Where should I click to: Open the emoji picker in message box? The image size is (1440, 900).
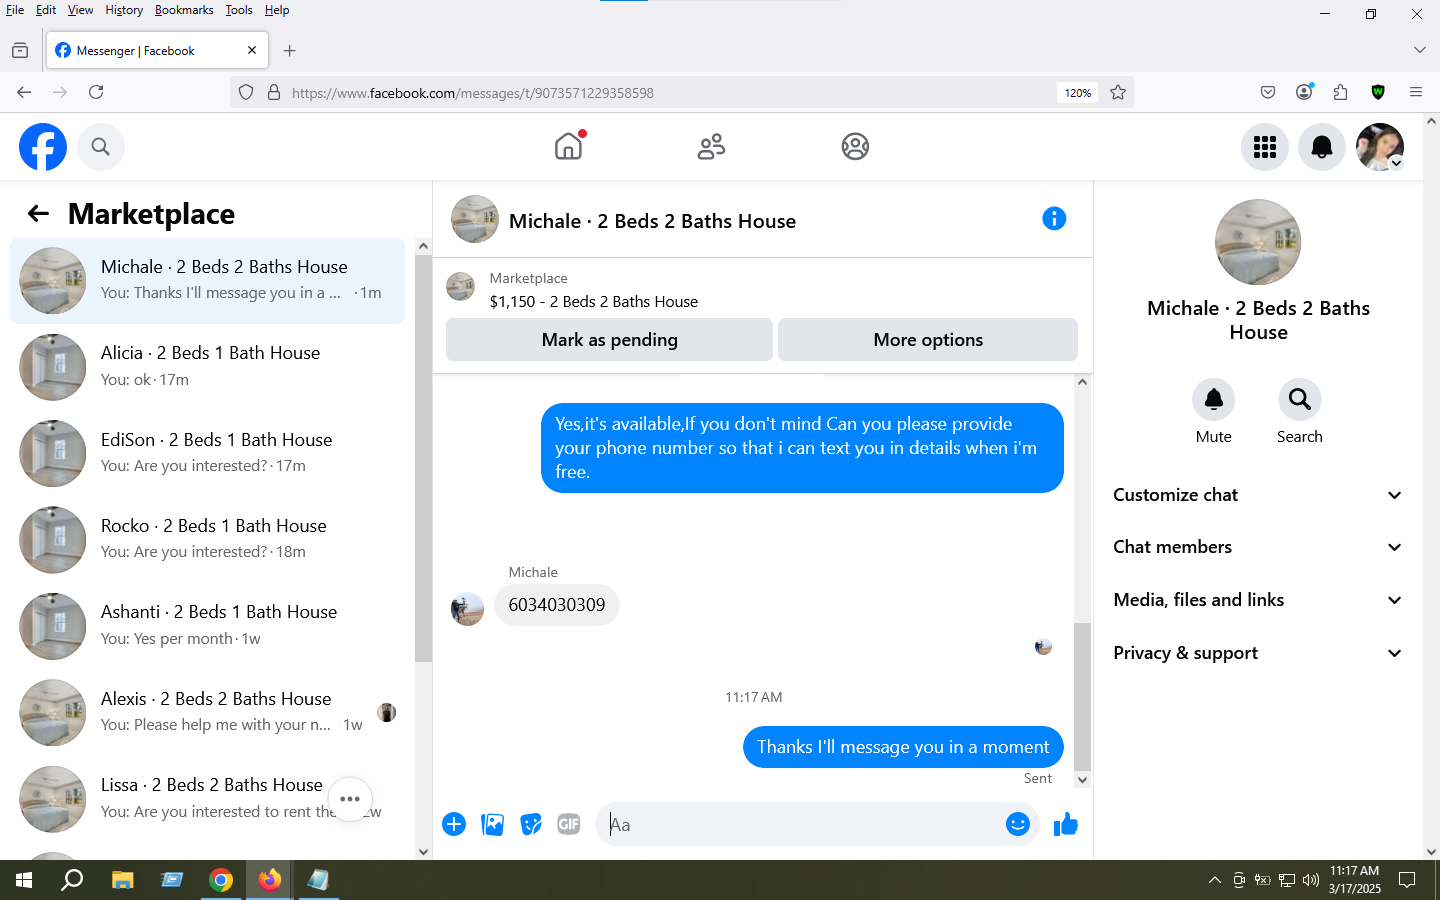1018,824
